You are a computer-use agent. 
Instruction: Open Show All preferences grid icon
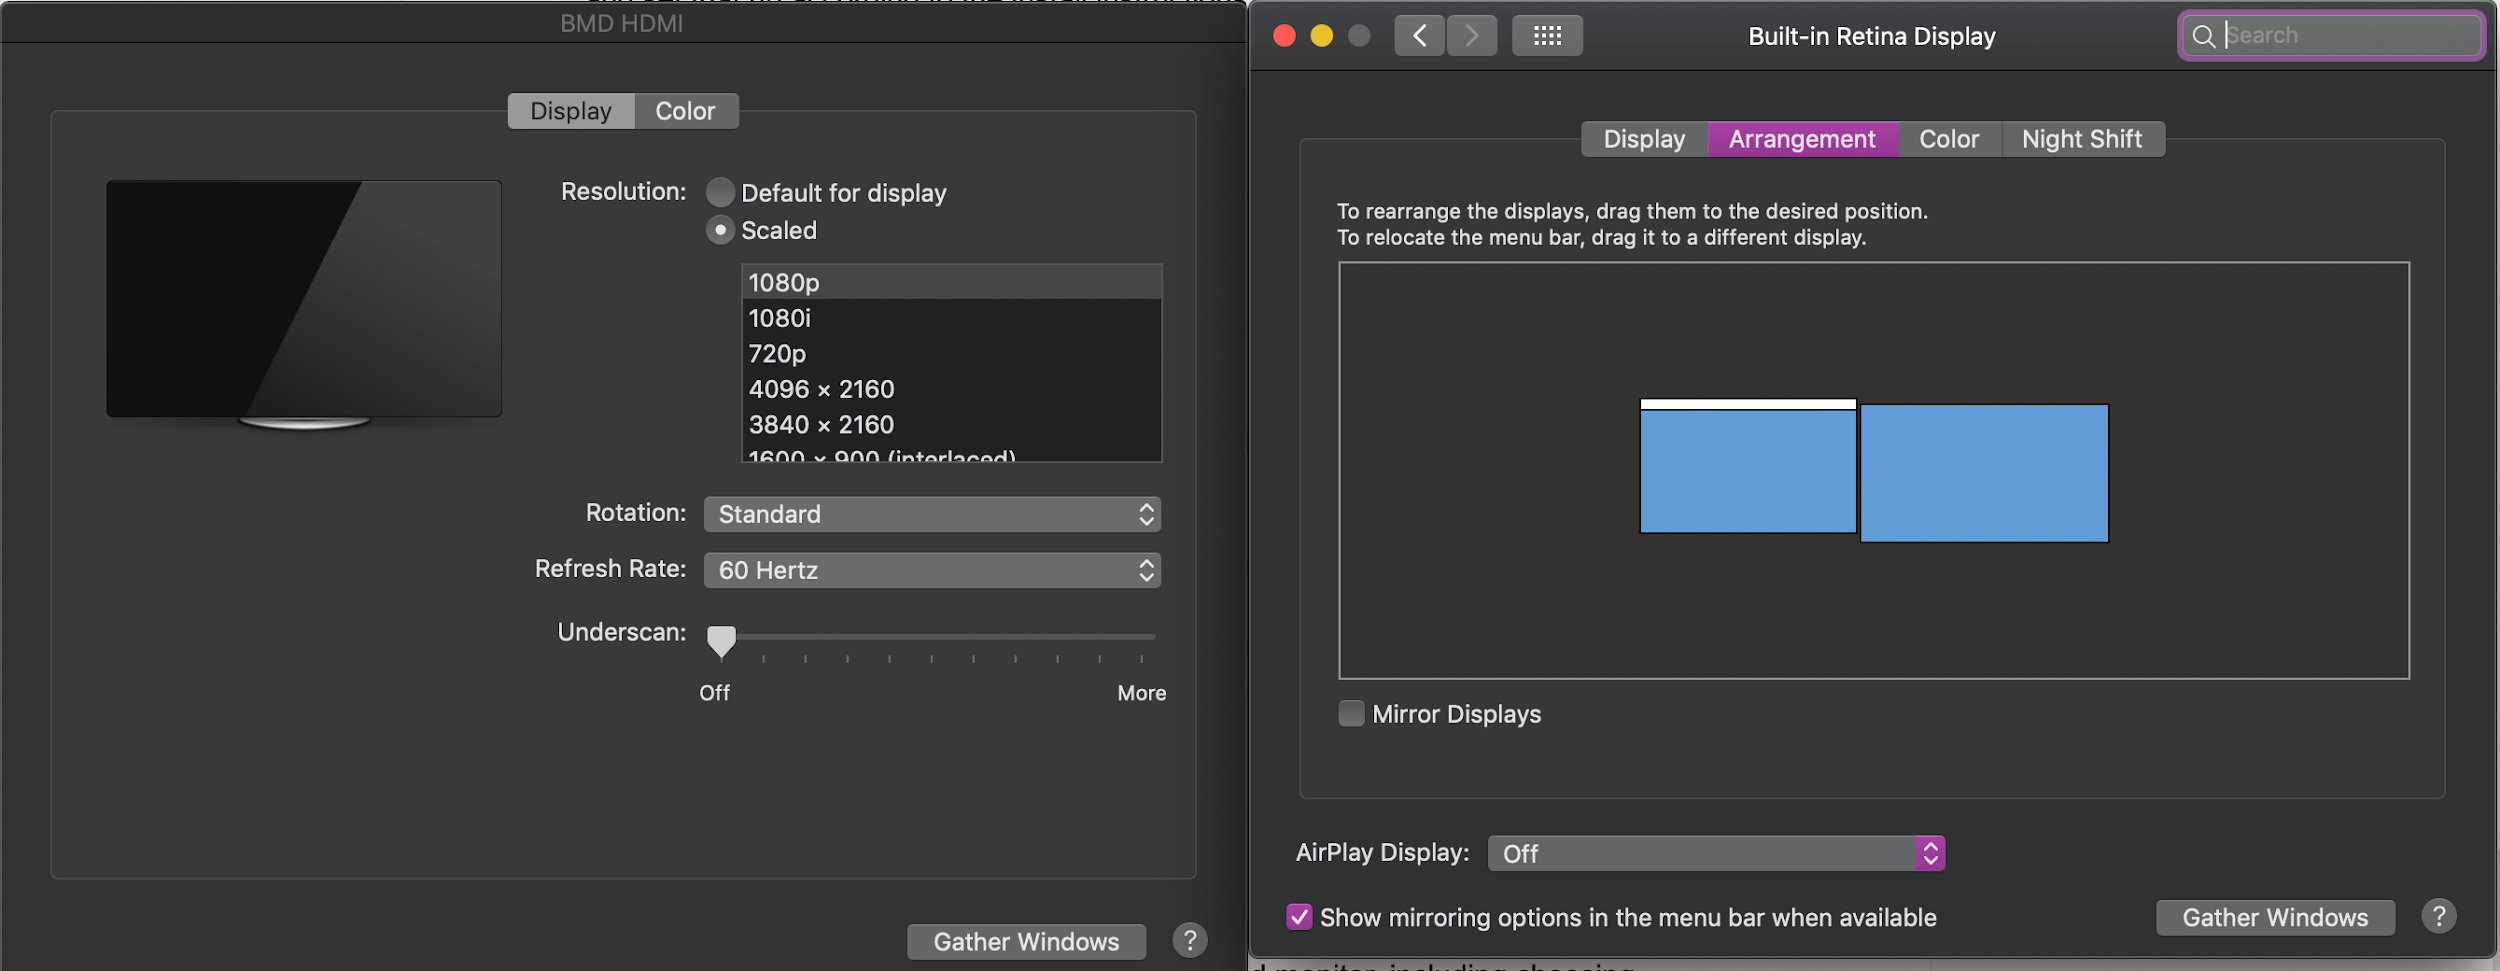(x=1546, y=35)
